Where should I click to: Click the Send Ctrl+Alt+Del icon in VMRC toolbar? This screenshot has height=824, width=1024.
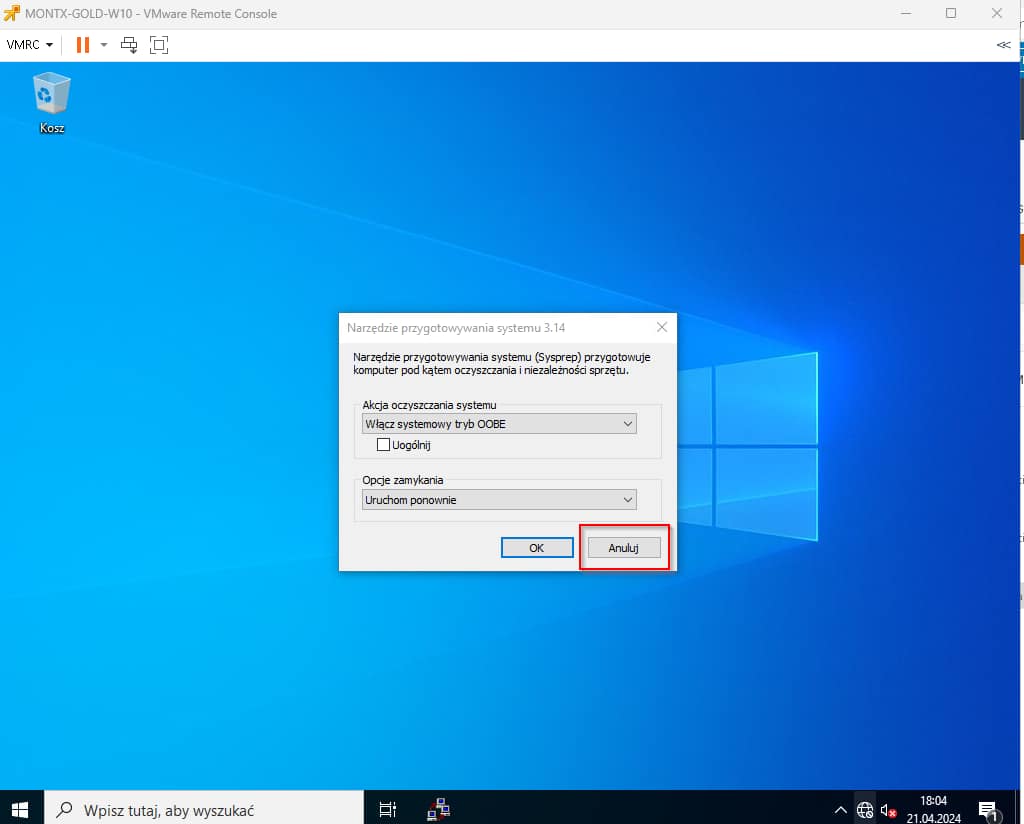129,44
